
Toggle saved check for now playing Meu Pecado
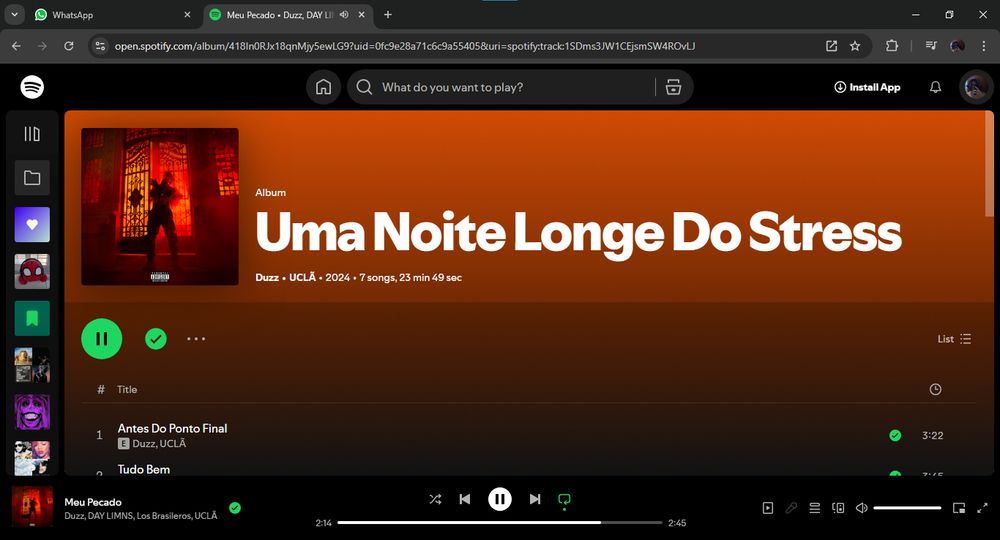click(235, 508)
